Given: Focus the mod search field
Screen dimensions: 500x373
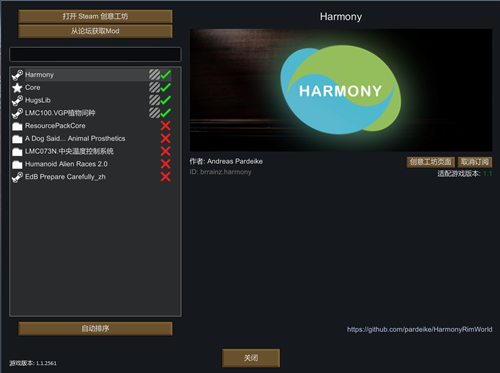Looking at the screenshot, I should pos(95,54).
